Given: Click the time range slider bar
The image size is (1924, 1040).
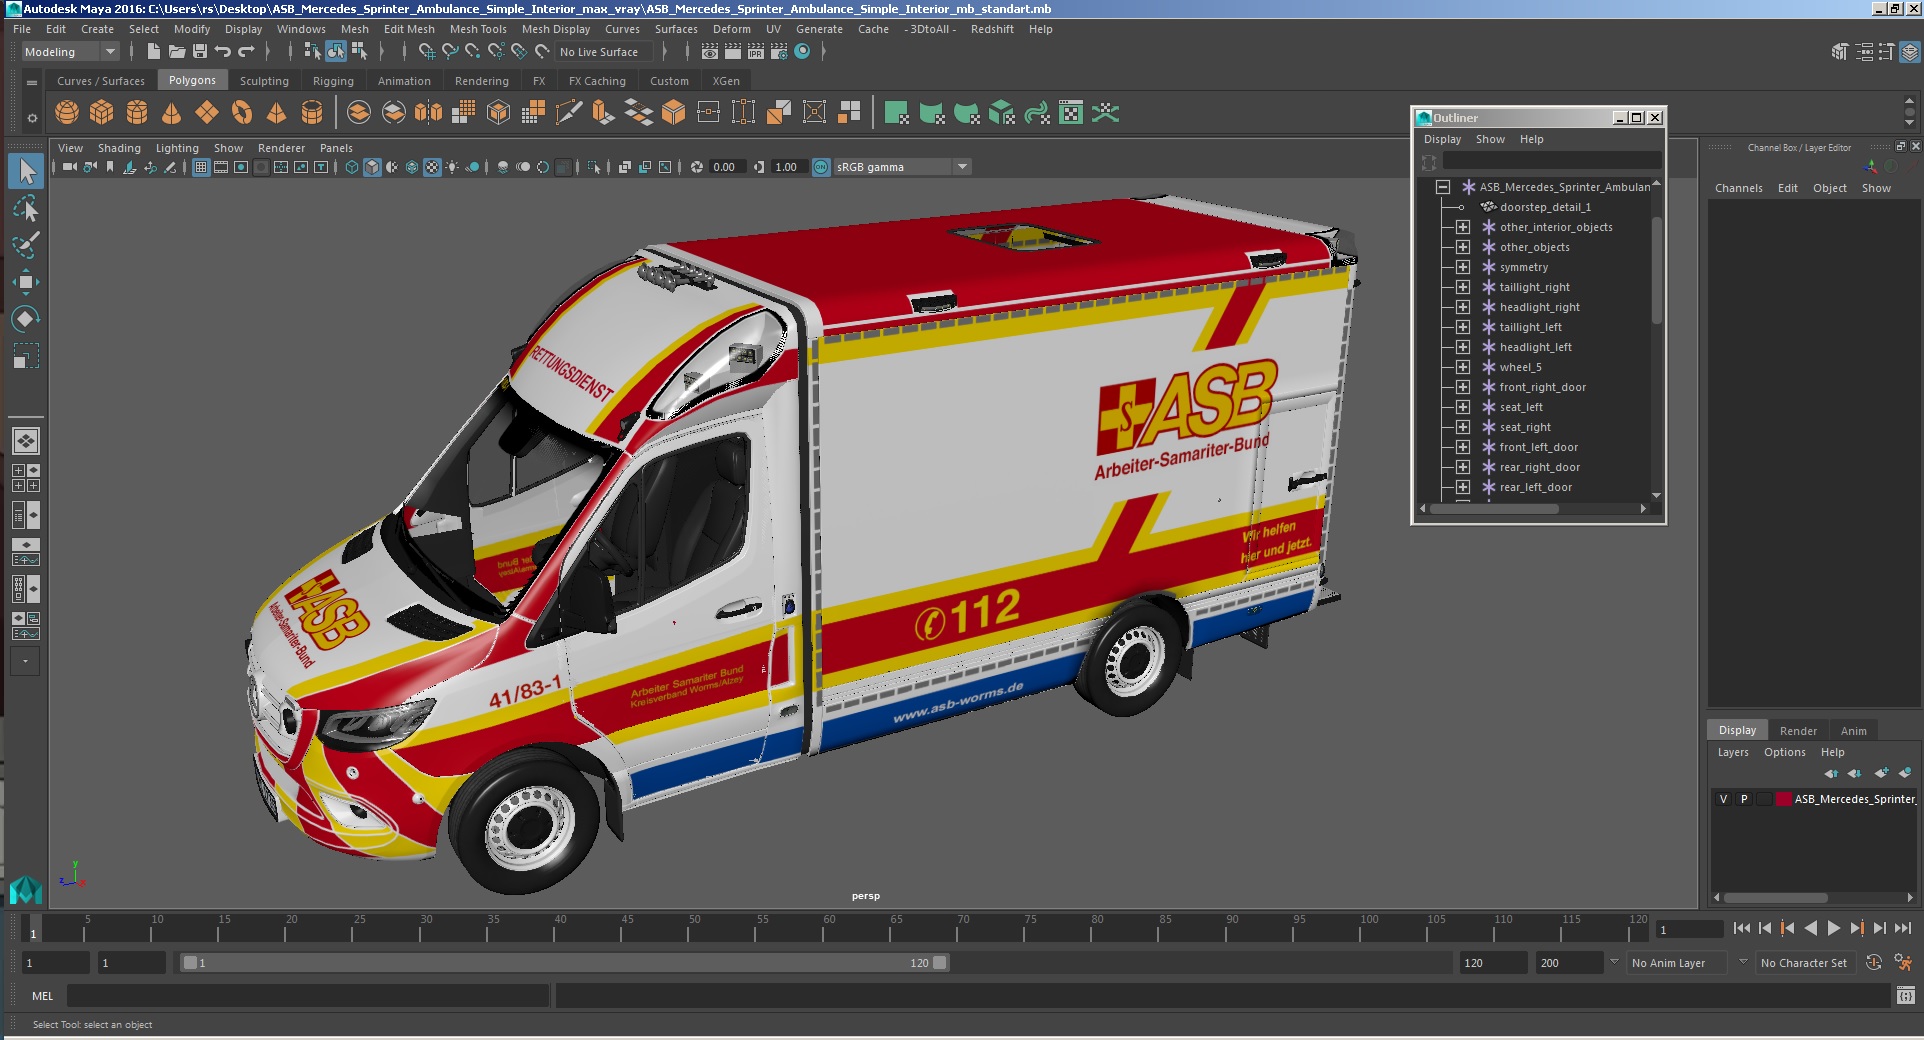Looking at the screenshot, I should [x=564, y=963].
